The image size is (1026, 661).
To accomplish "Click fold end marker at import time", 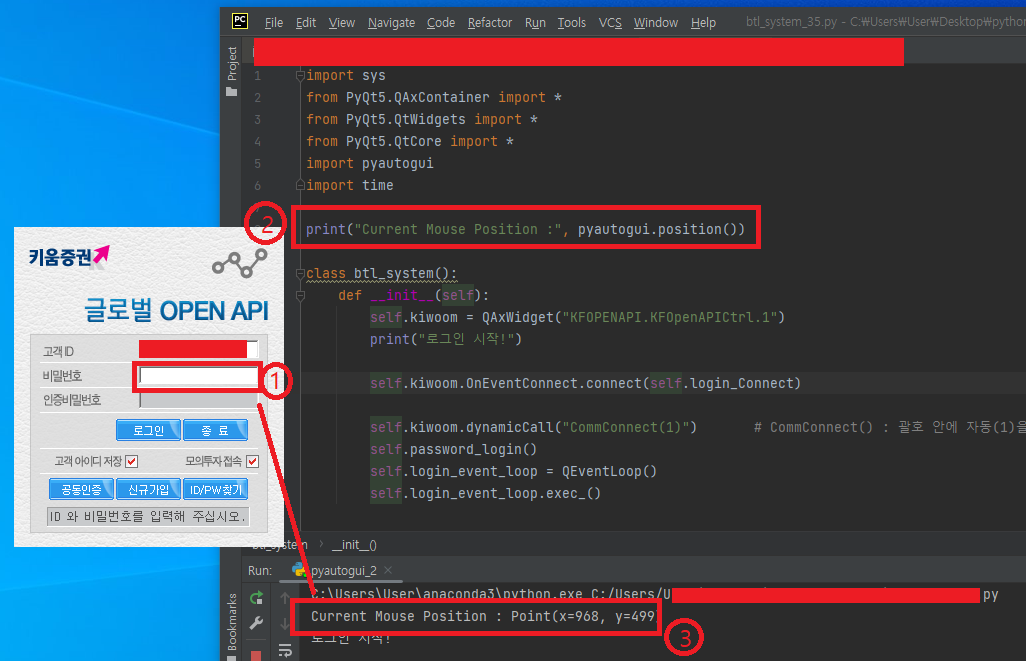I will 300,185.
